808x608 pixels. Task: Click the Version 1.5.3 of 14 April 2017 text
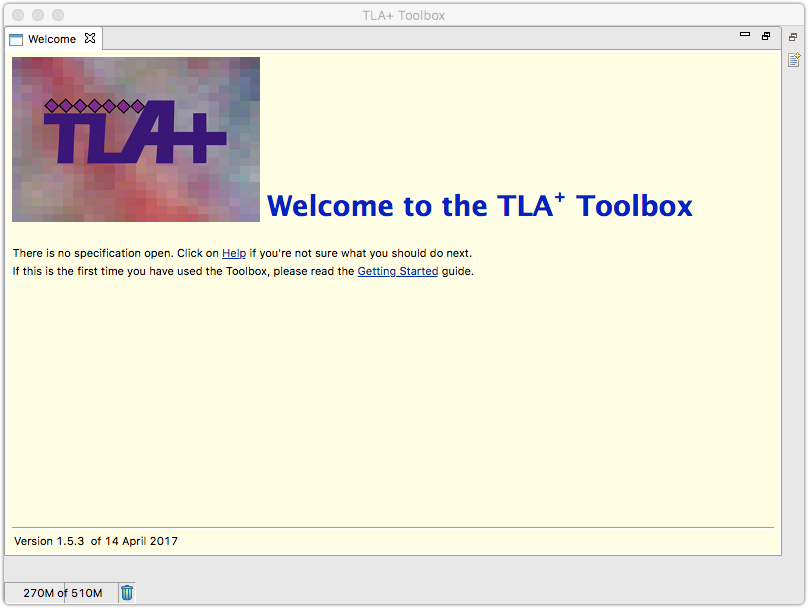tap(96, 541)
